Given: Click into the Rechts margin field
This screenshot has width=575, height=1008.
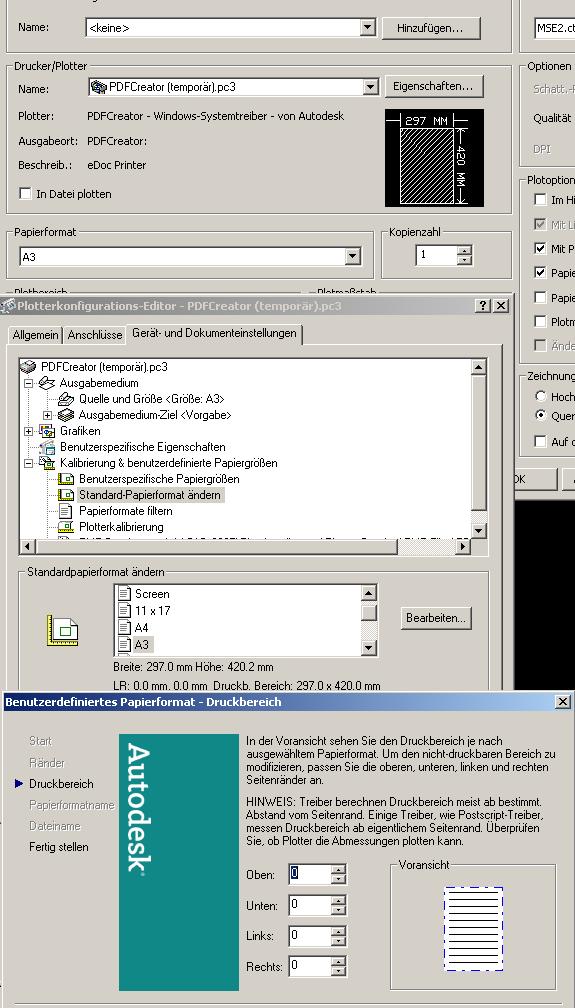Looking at the screenshot, I should (x=310, y=966).
